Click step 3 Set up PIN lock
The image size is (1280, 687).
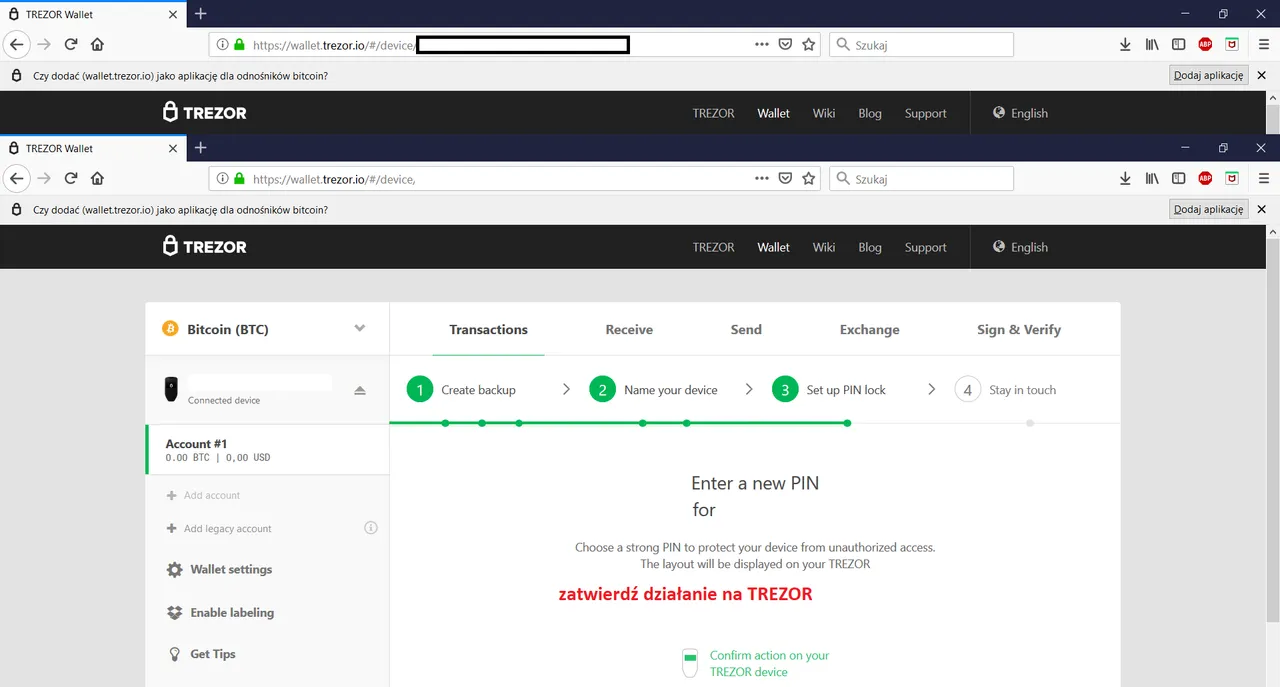pyautogui.click(x=829, y=390)
